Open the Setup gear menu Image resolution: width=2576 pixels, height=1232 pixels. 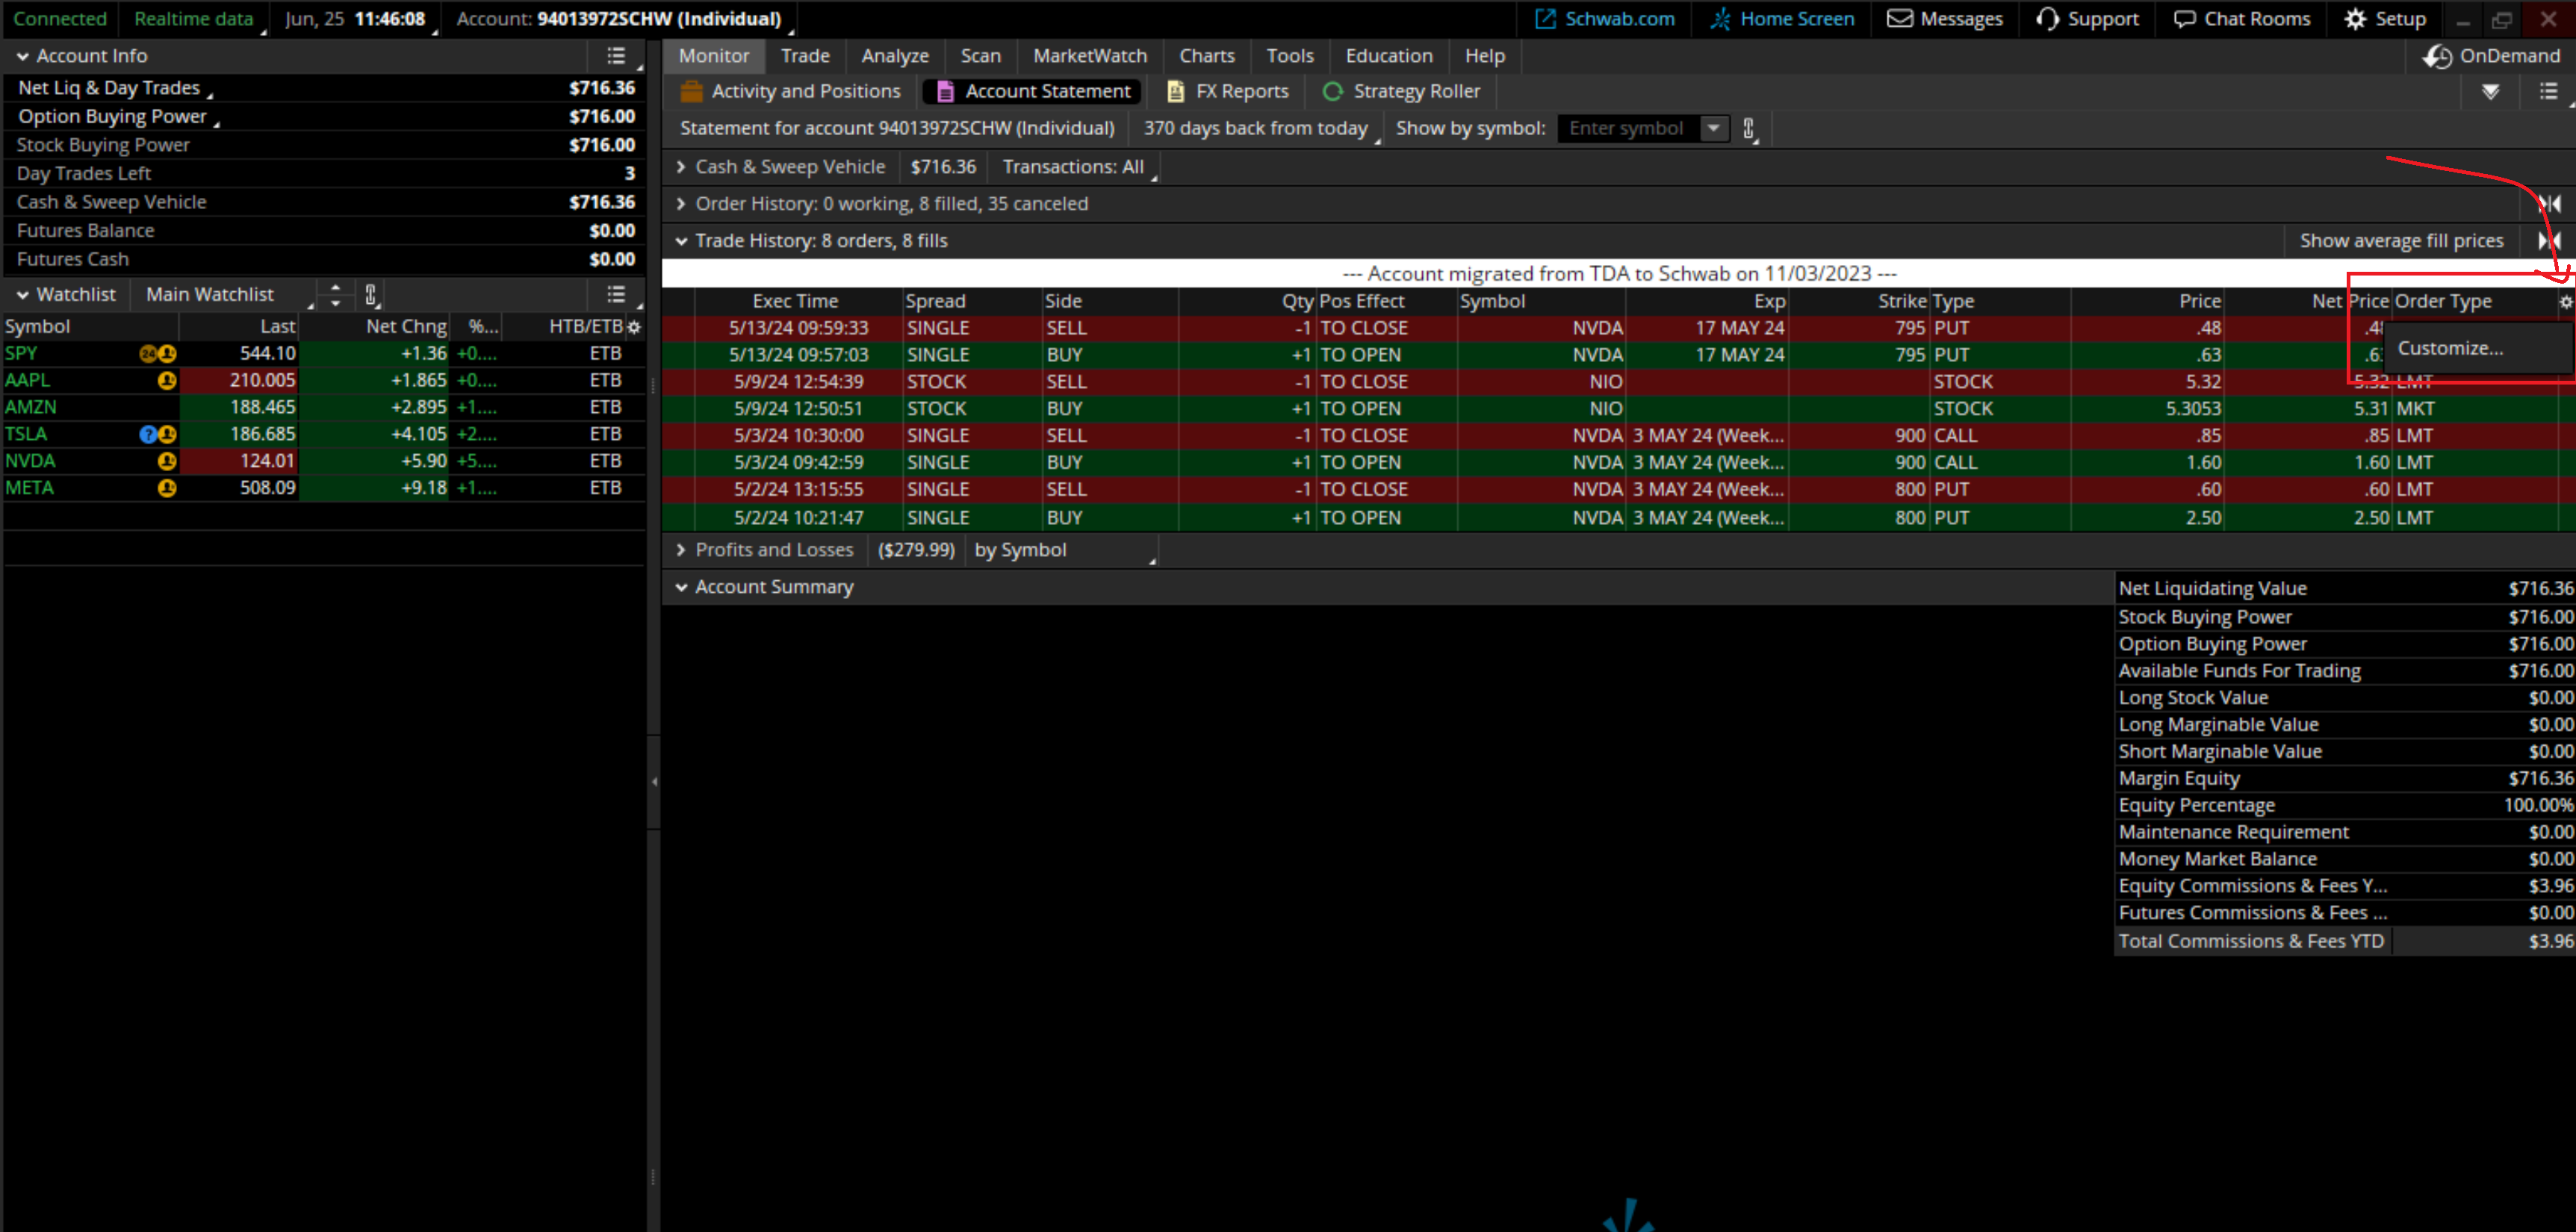pos(2355,19)
